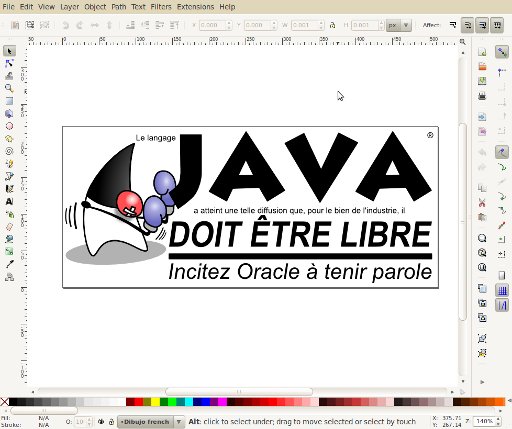Image resolution: width=512 pixels, height=429 pixels.
Task: Open the Layer menu
Action: coord(70,7)
